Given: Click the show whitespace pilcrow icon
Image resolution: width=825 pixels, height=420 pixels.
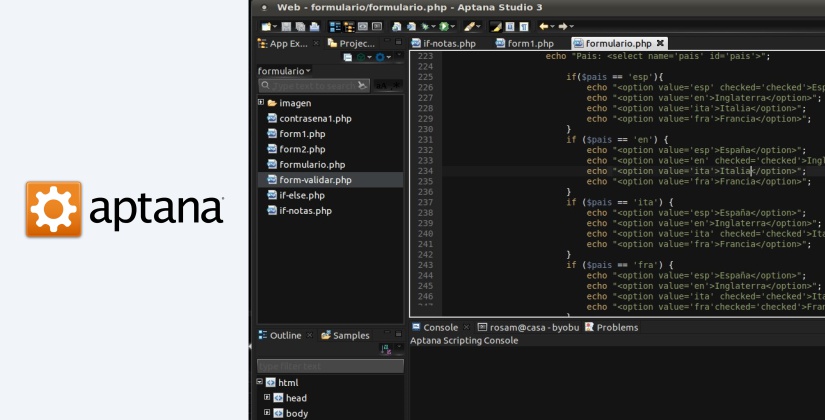Looking at the screenshot, I should (525, 26).
